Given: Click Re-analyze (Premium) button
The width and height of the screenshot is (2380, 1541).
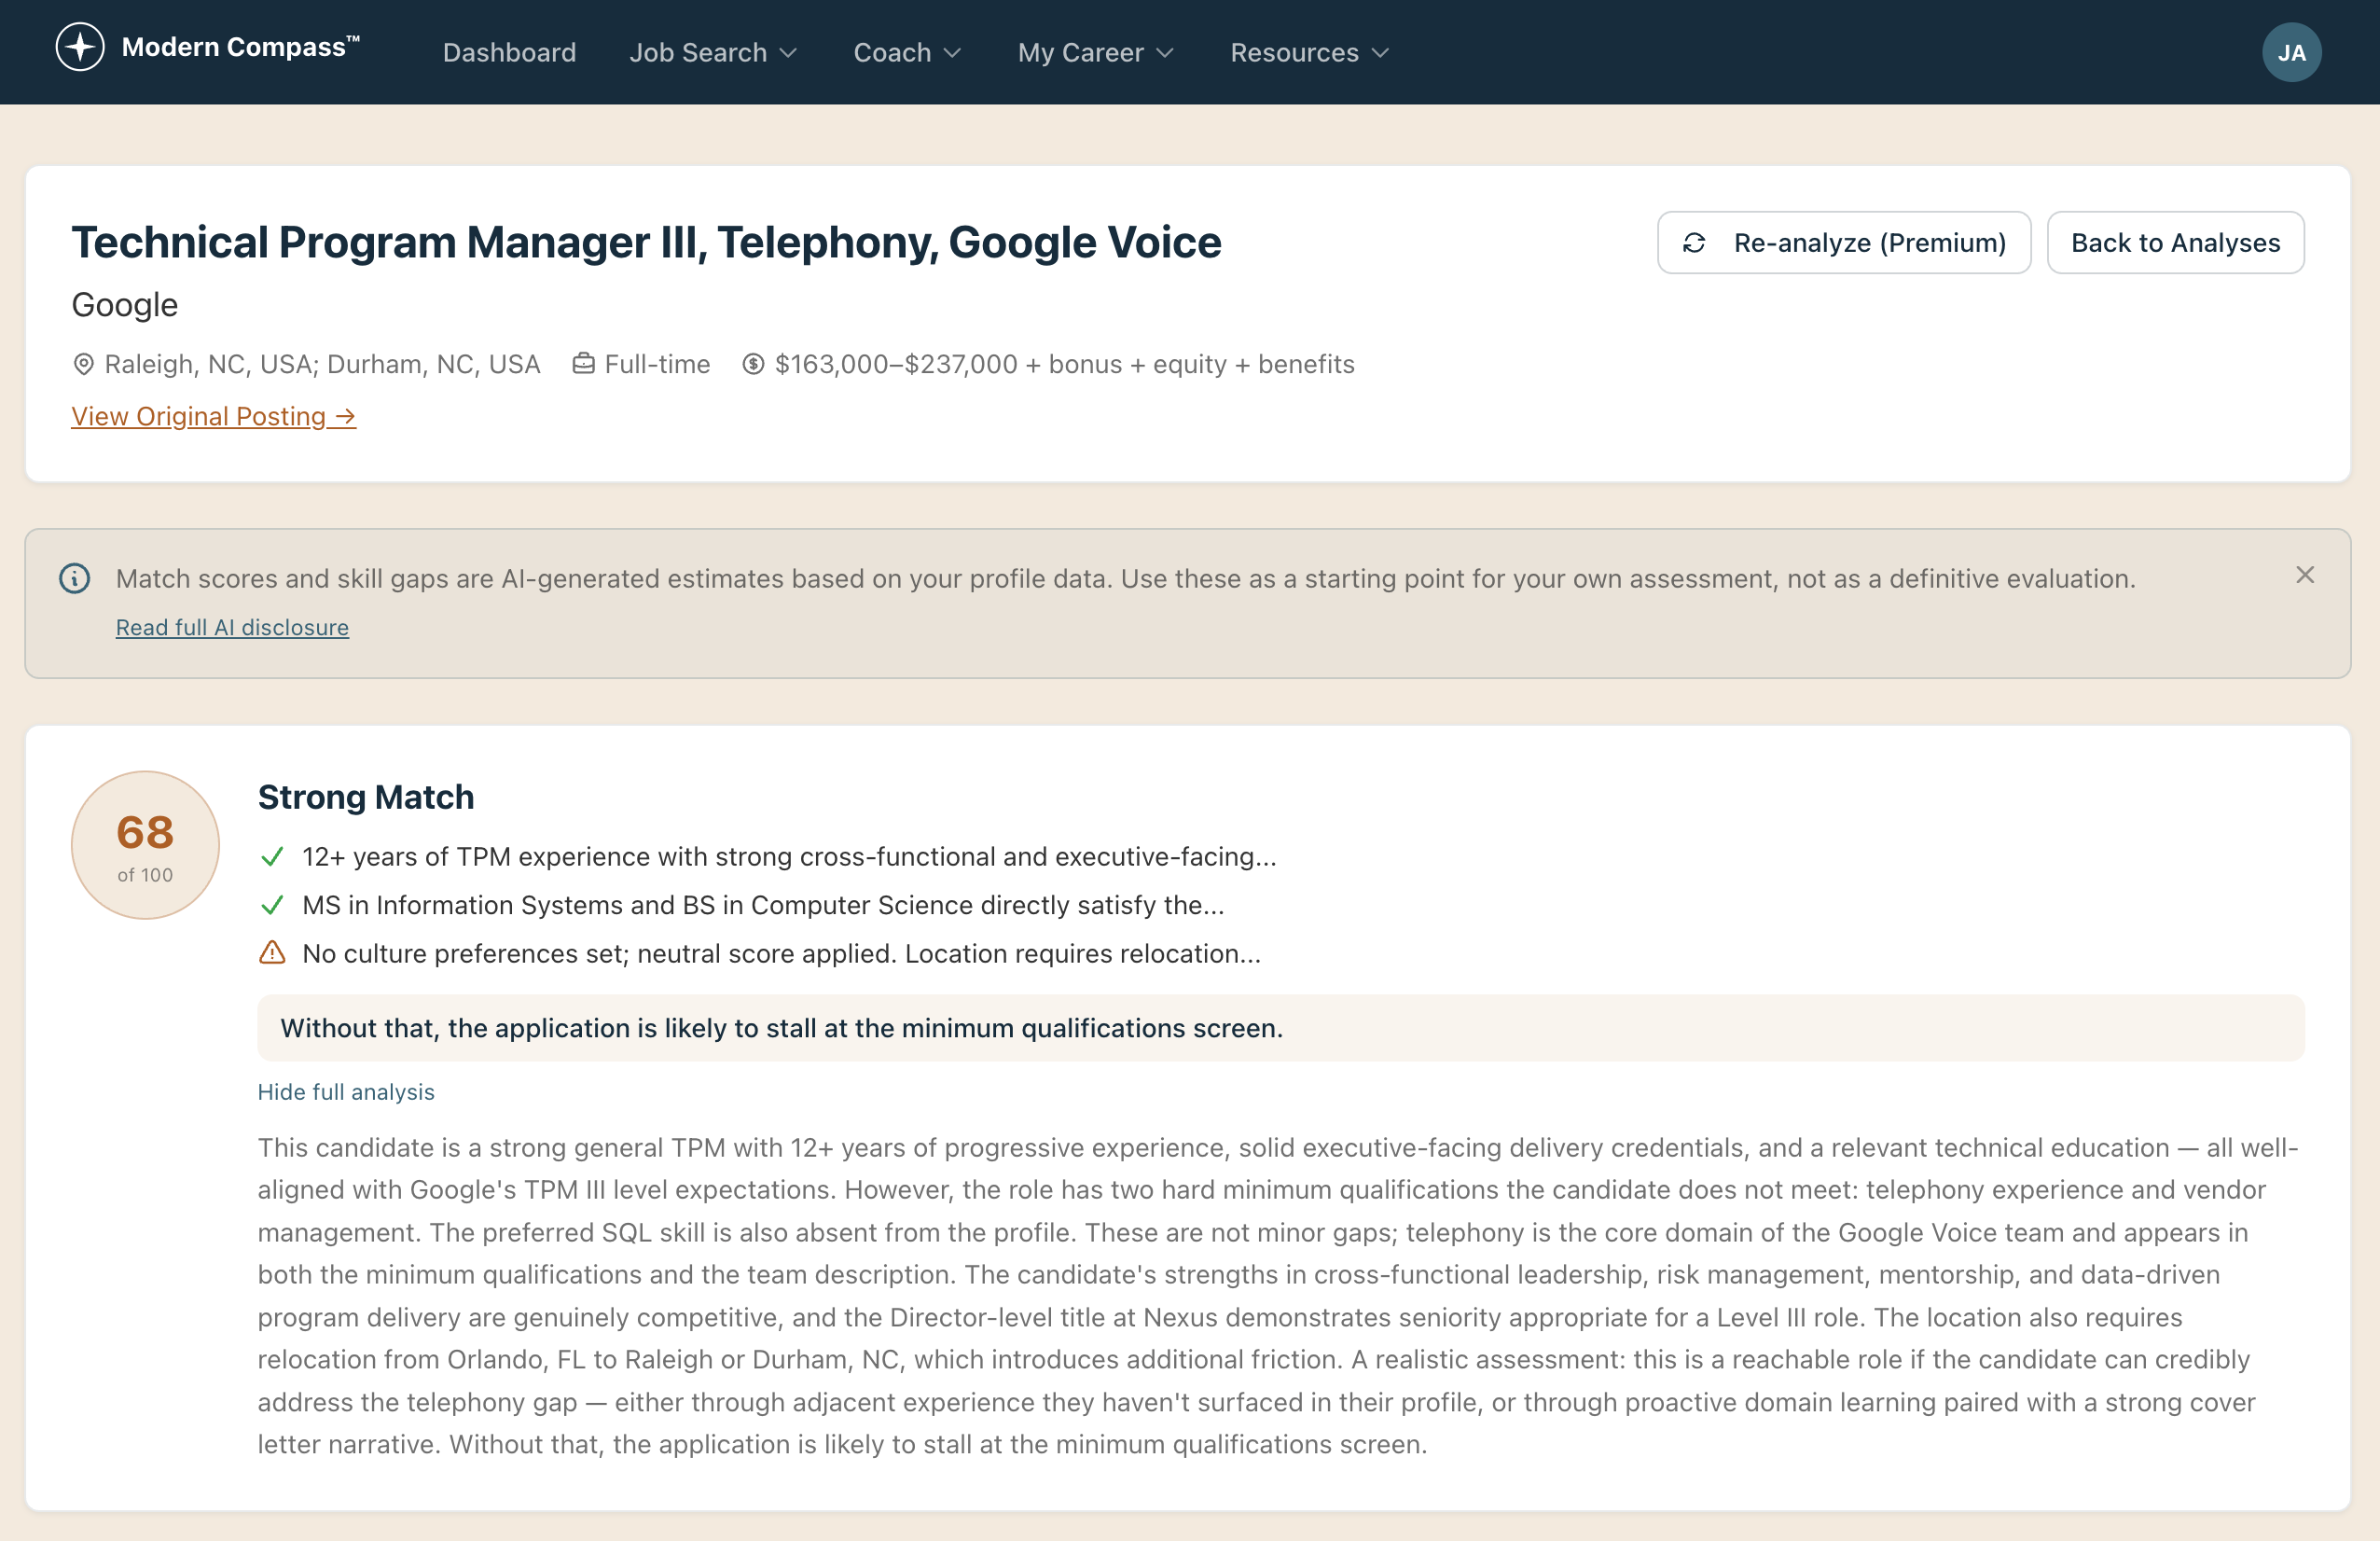Looking at the screenshot, I should pyautogui.click(x=1844, y=243).
